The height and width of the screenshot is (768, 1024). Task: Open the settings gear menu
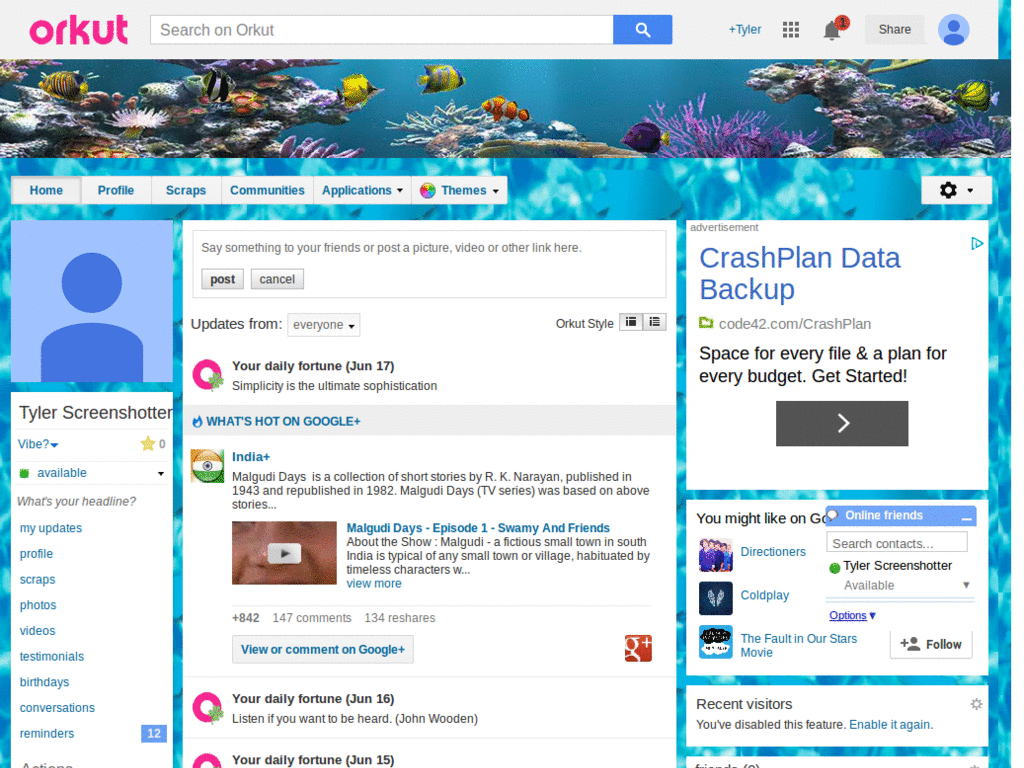click(956, 190)
